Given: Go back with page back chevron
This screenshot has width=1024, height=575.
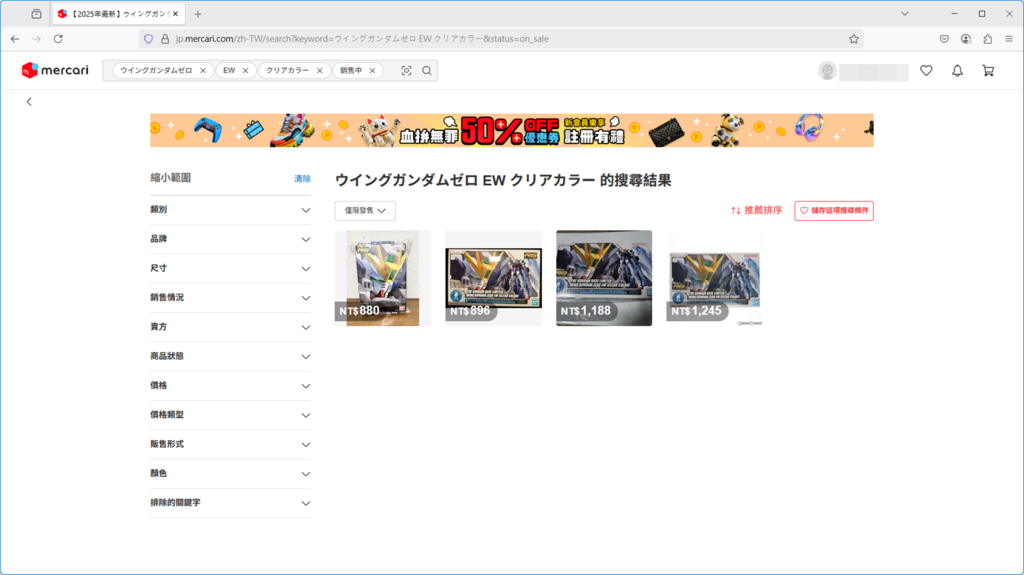Looking at the screenshot, I should click(x=29, y=101).
